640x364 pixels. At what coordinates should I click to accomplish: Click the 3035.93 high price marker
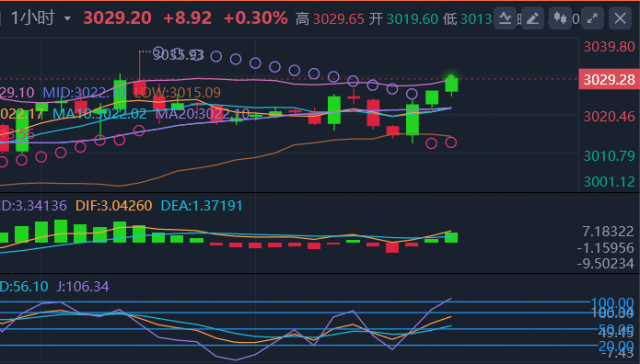[x=178, y=55]
